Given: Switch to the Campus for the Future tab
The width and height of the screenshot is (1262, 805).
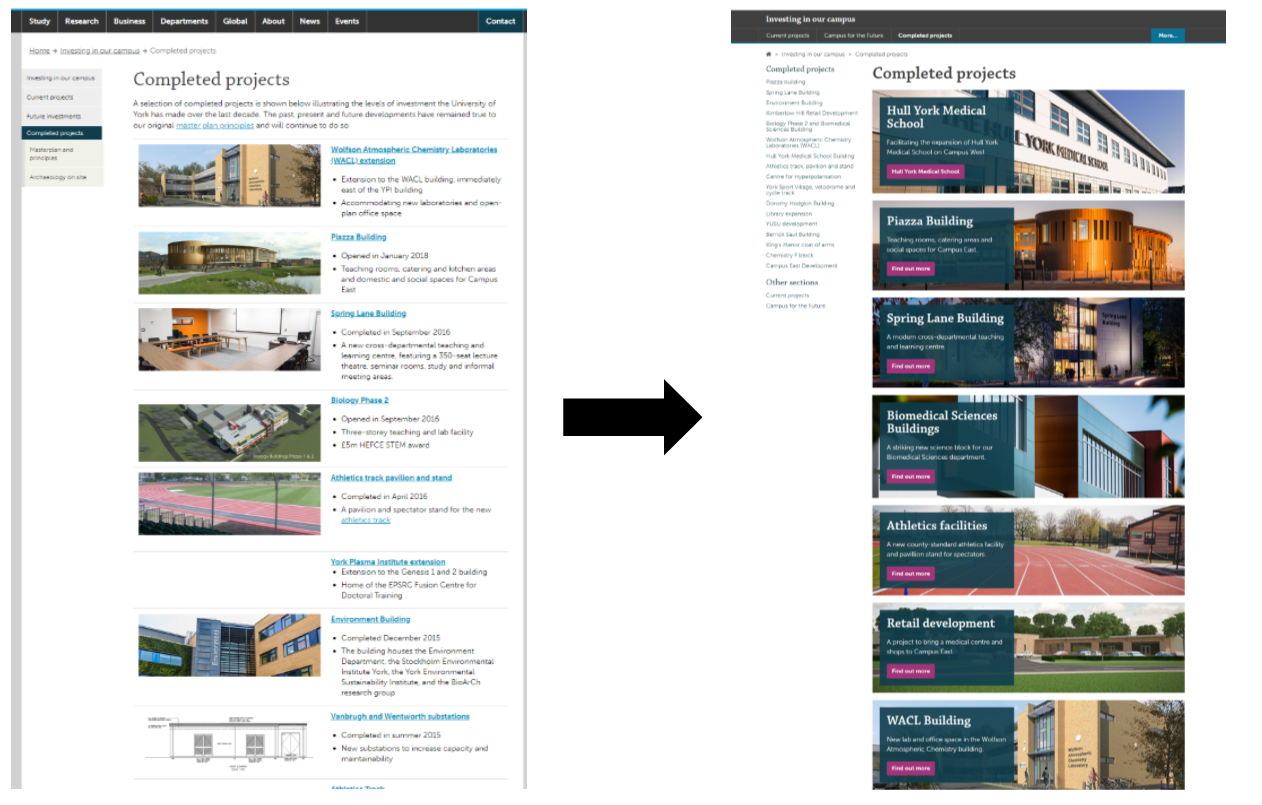Looking at the screenshot, I should tap(853, 35).
